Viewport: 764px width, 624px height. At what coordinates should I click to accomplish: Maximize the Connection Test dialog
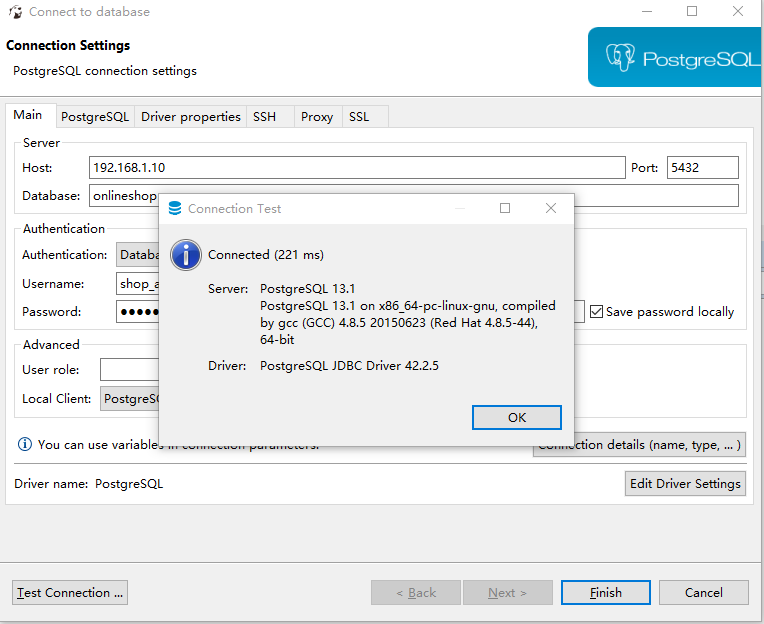tap(505, 208)
